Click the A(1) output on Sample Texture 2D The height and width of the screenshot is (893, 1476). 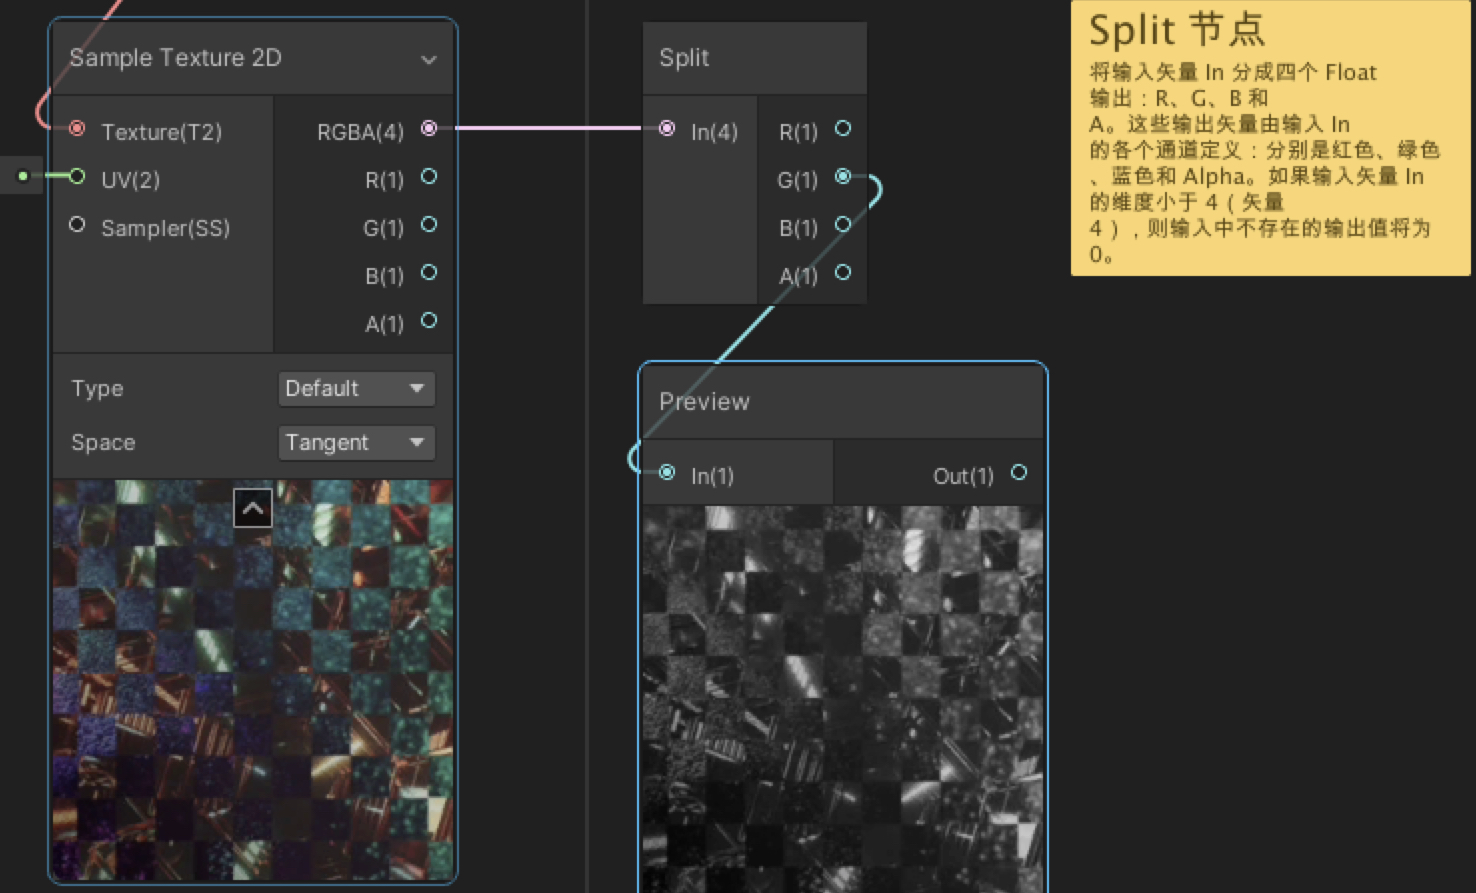429,321
